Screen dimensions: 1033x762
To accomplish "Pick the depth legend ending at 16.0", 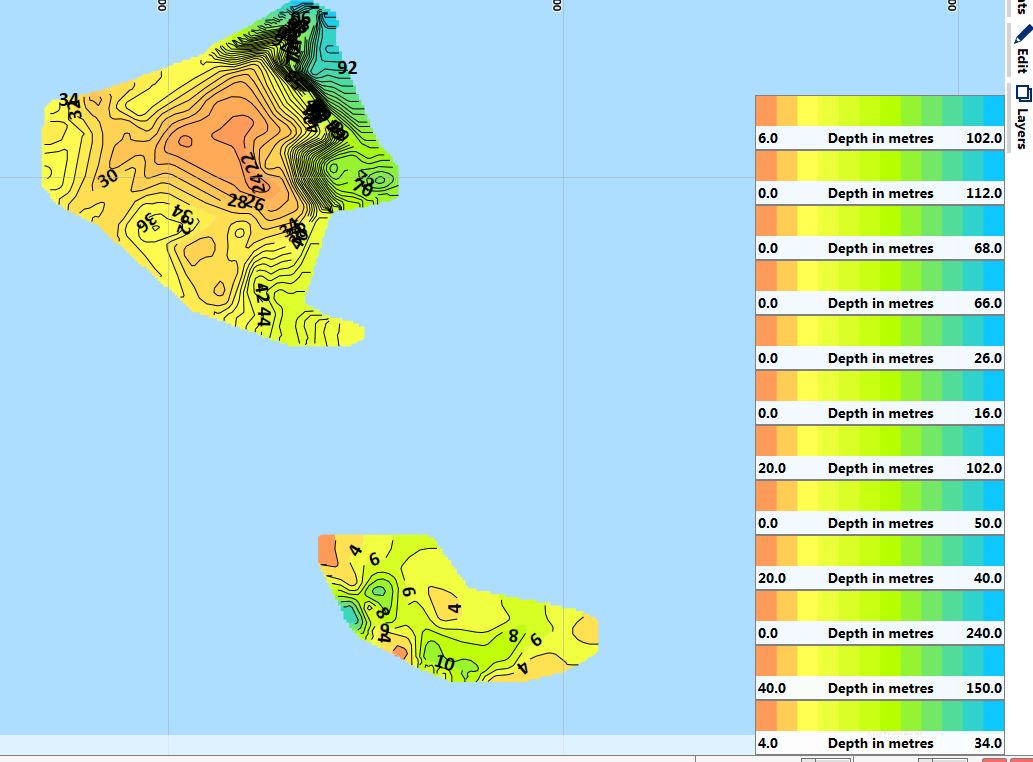I will tap(879, 398).
